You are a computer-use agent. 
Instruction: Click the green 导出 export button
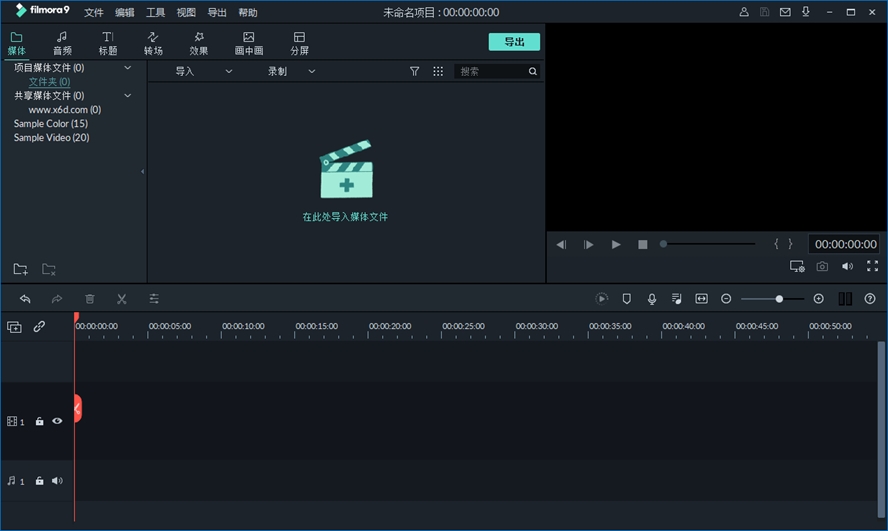pyautogui.click(x=514, y=42)
